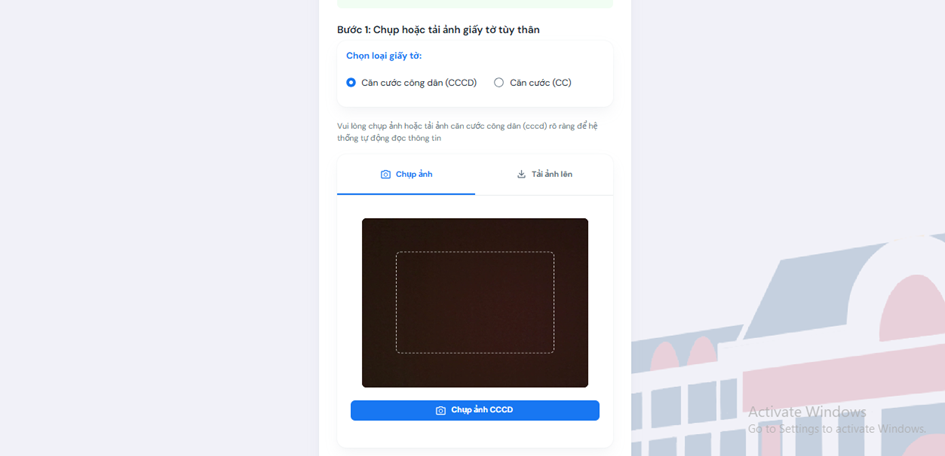Image resolution: width=945 pixels, height=456 pixels.
Task: Click "Go to Settings to activate Windows" text
Action: (x=837, y=429)
